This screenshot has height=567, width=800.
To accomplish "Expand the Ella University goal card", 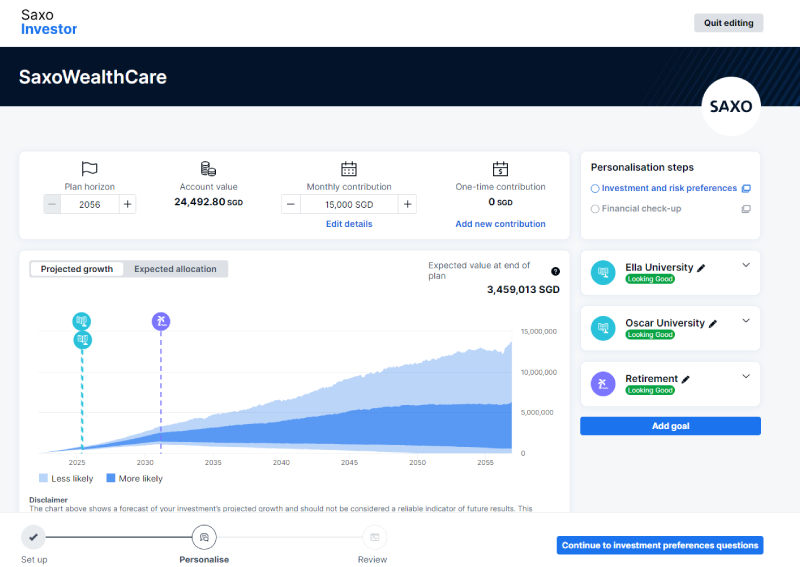I will click(x=745, y=265).
